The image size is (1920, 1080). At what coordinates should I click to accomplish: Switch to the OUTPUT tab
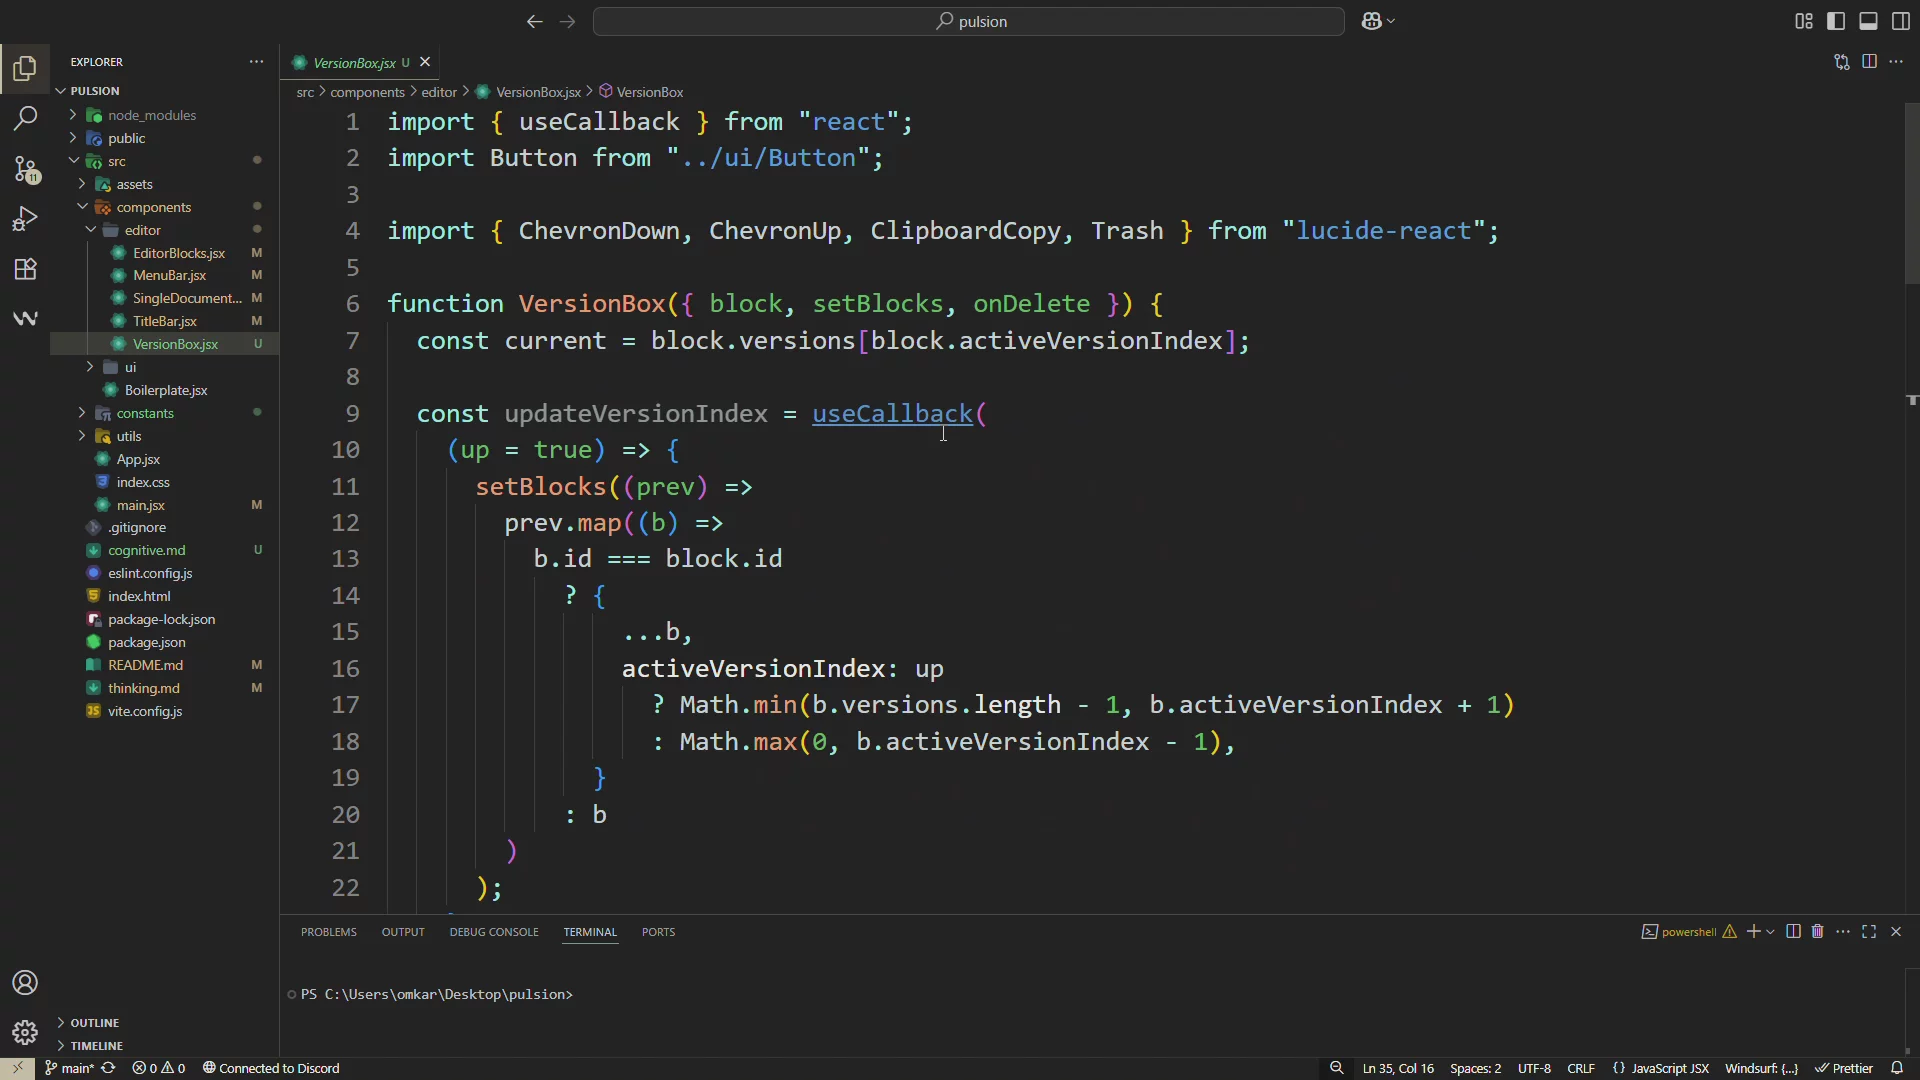point(403,931)
